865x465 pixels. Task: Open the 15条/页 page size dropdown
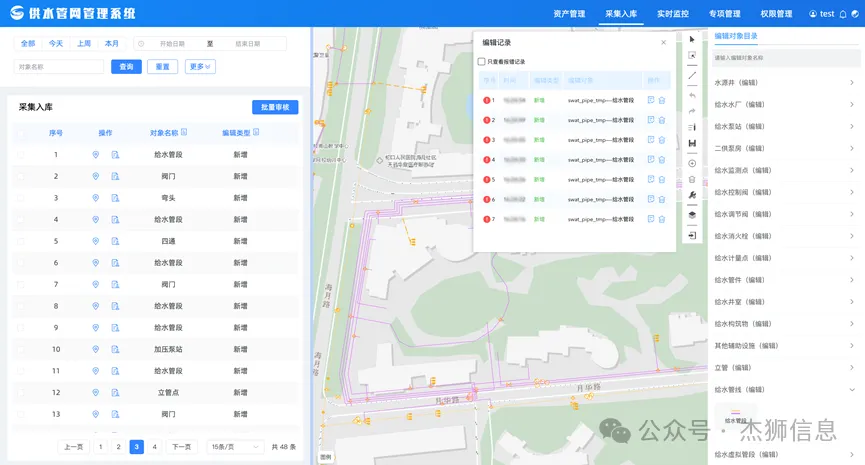pyautogui.click(x=234, y=447)
